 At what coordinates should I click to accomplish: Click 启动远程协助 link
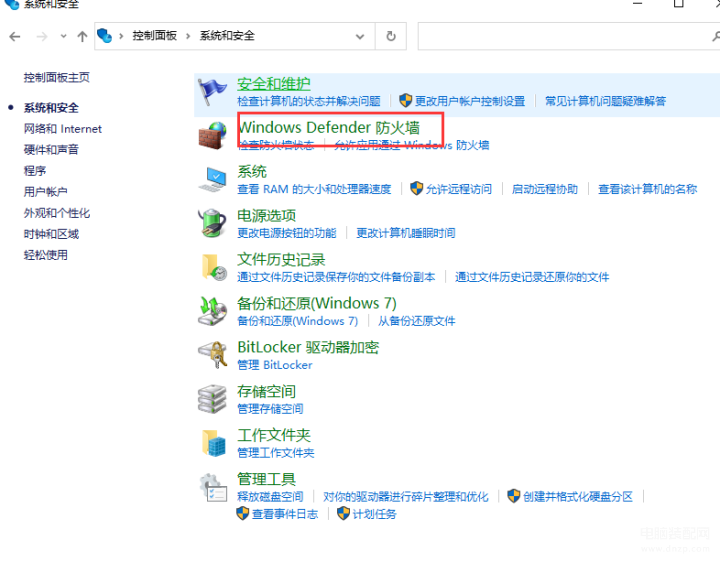coord(545,189)
